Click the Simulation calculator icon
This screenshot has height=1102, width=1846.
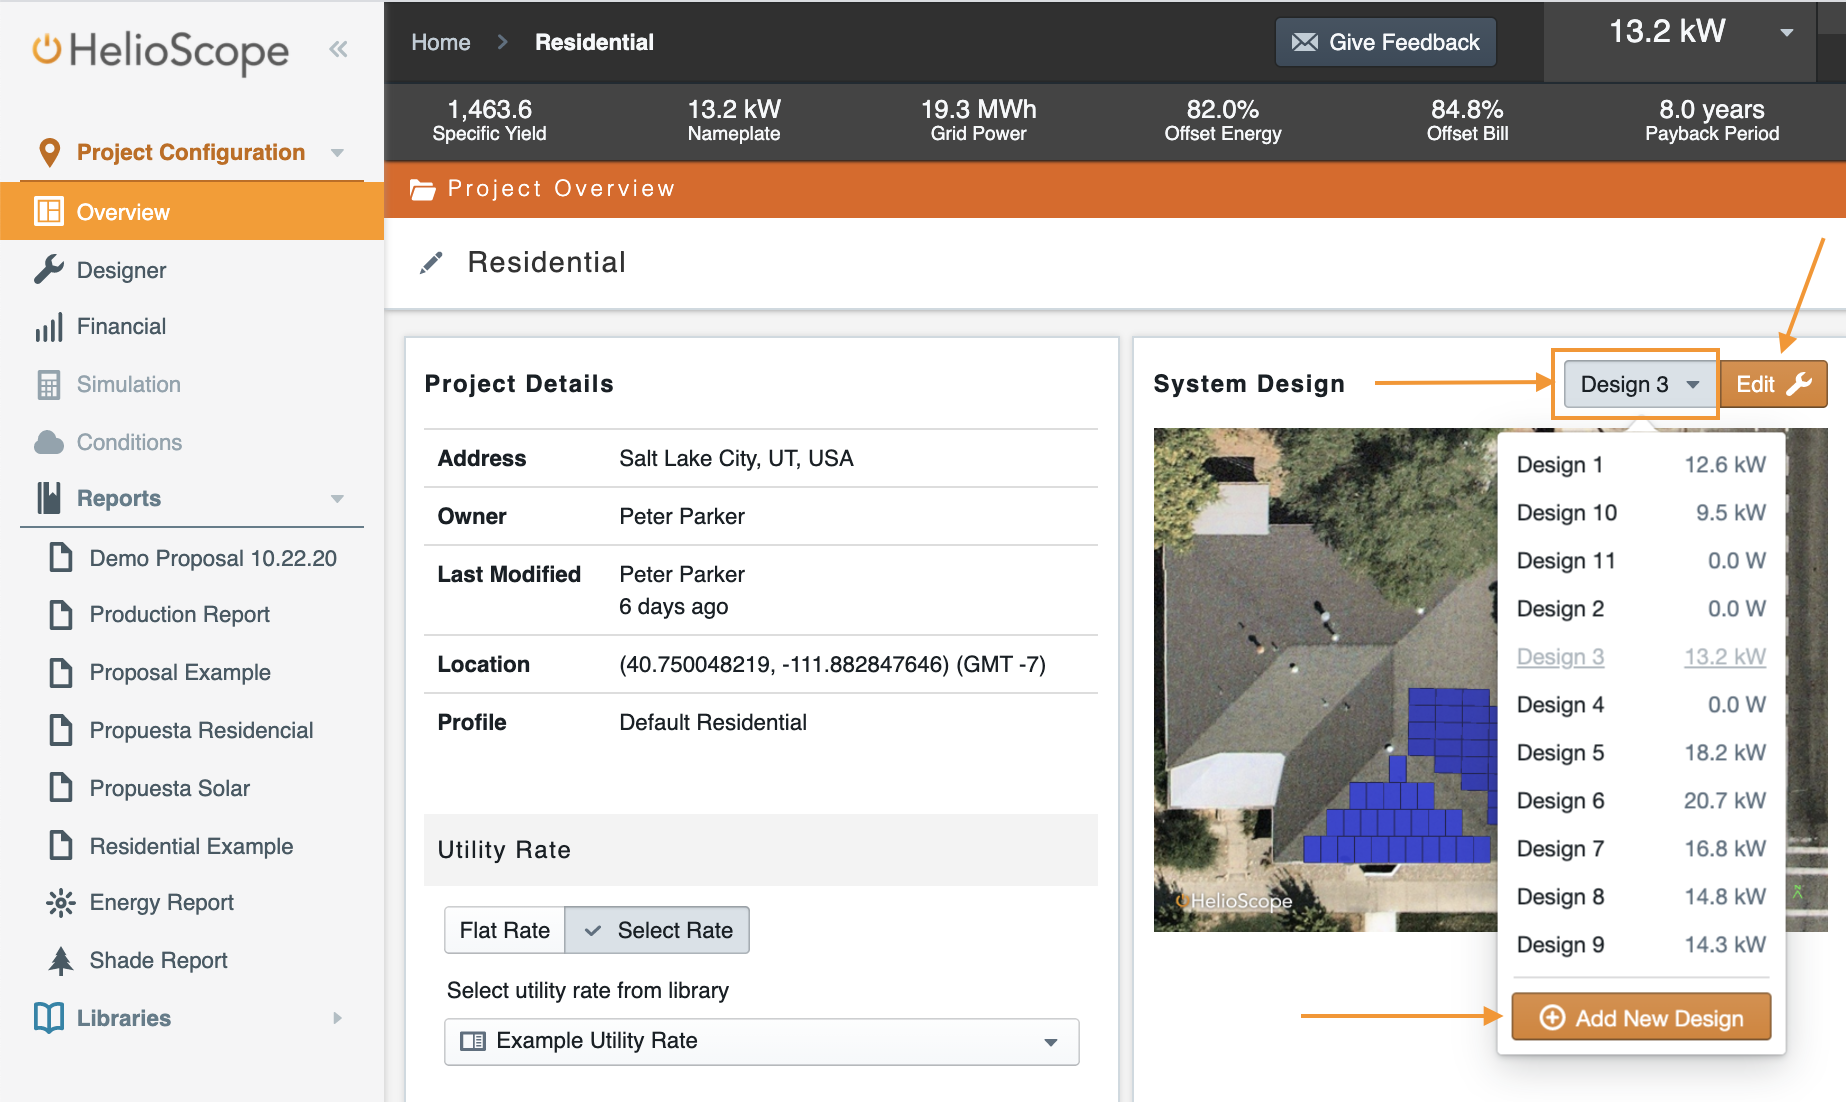49,384
